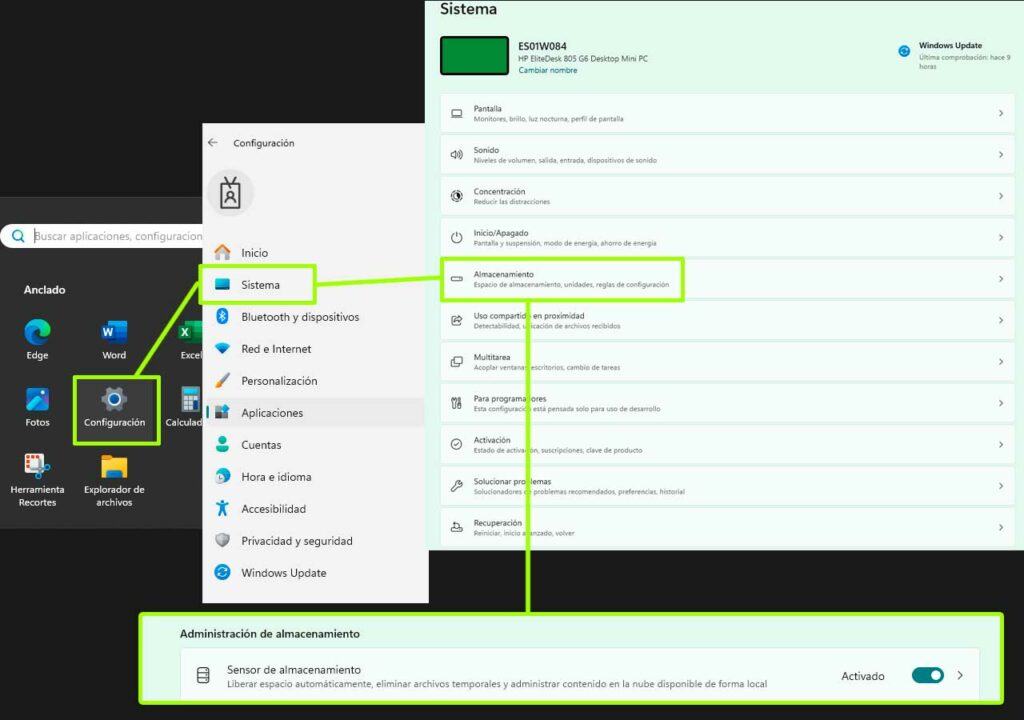The width and height of the screenshot is (1024, 720).
Task: Click the Configuración gear icon
Action: (115, 400)
